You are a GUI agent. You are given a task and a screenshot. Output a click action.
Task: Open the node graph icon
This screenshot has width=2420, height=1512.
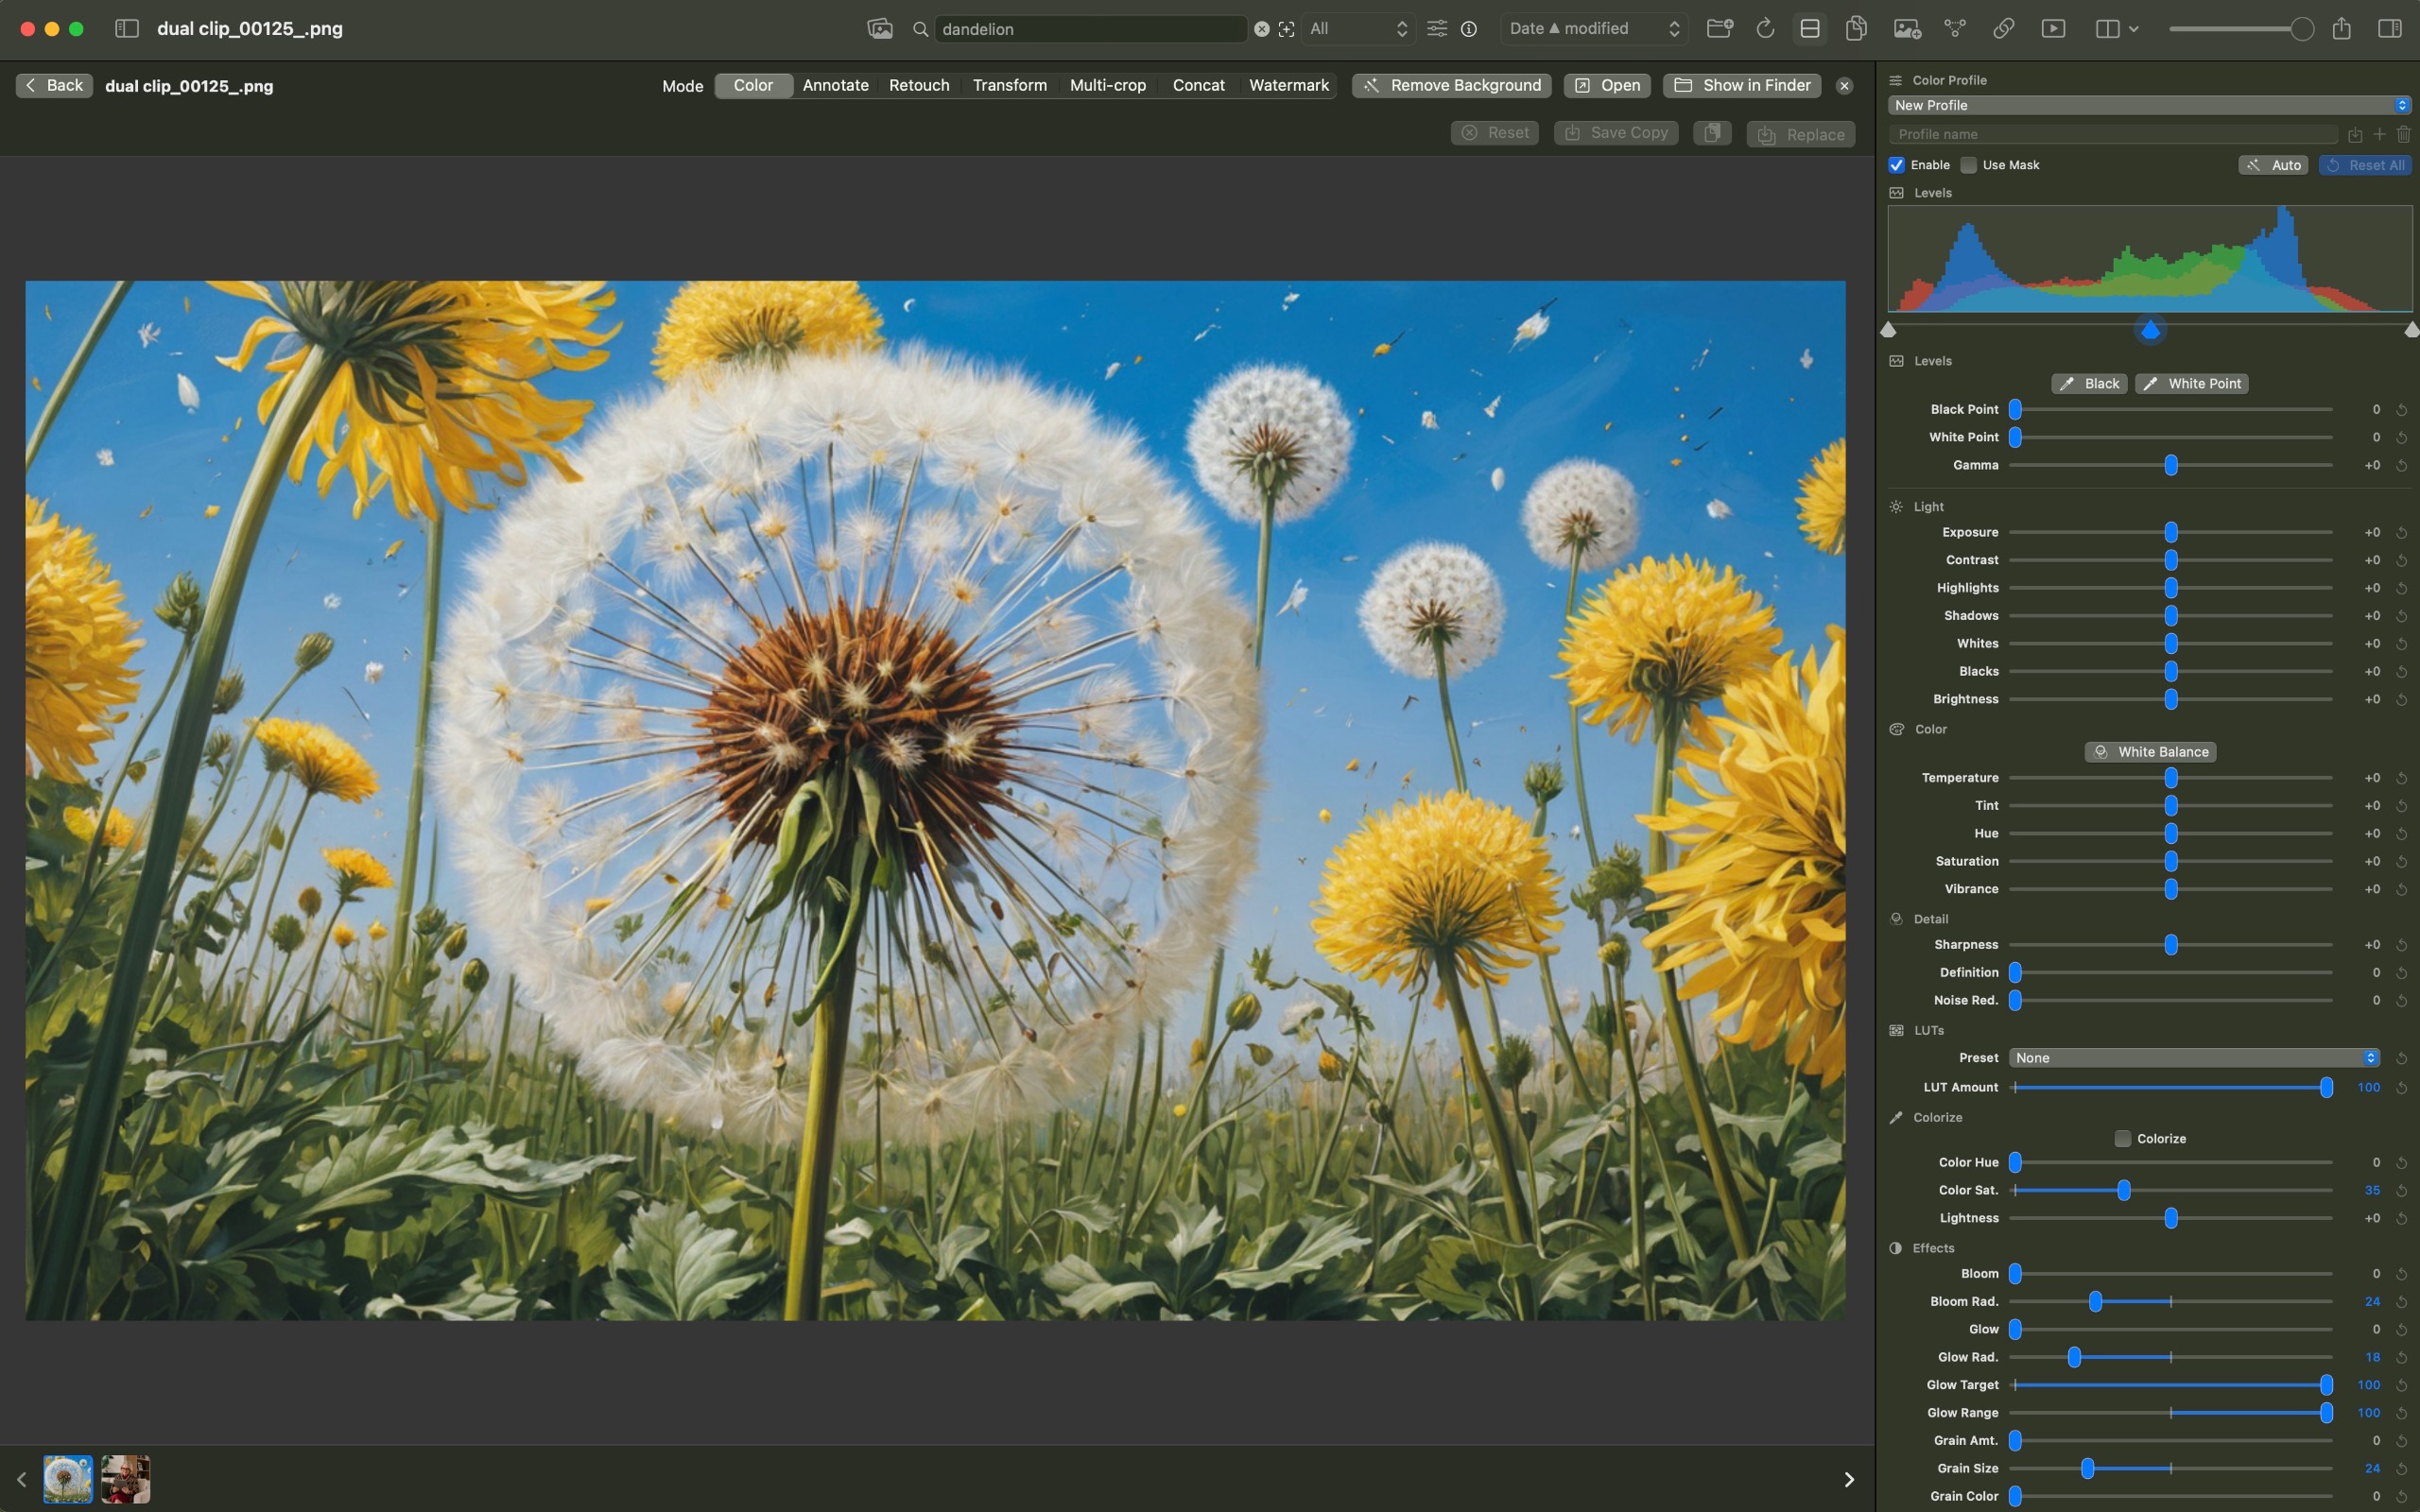[x=1955, y=28]
